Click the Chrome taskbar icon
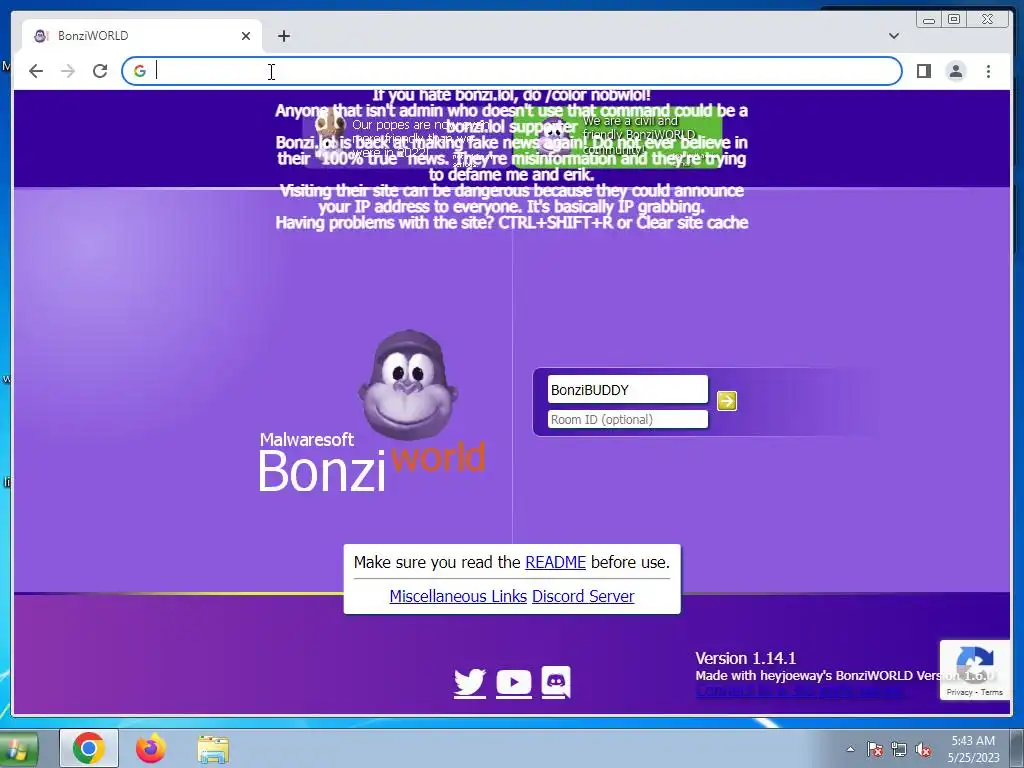 point(89,748)
